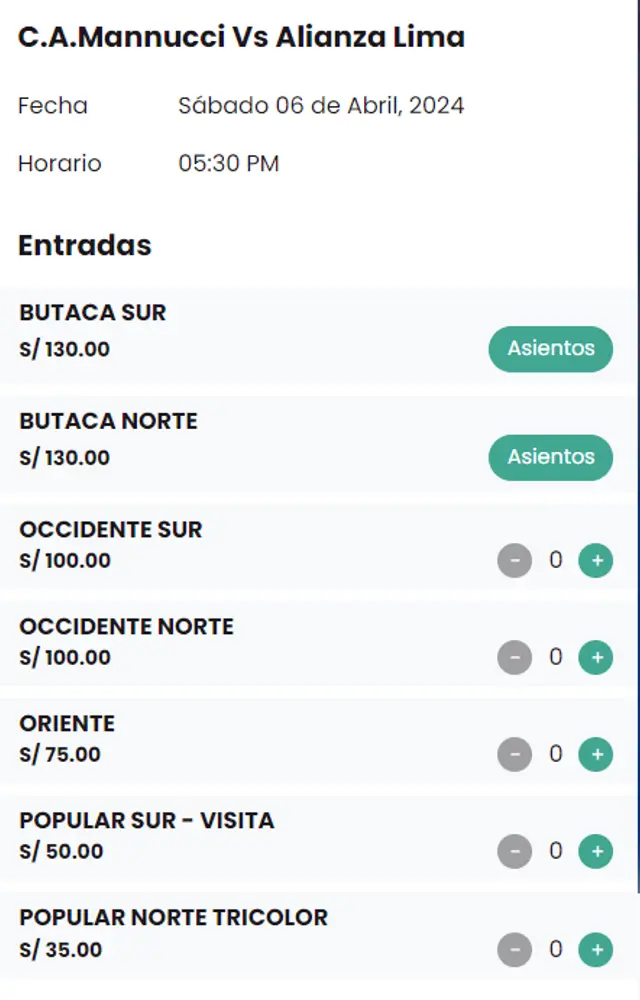Click the minus button for ORIENTE tickets
Screen dimensions: 640x1000
[x=515, y=755]
